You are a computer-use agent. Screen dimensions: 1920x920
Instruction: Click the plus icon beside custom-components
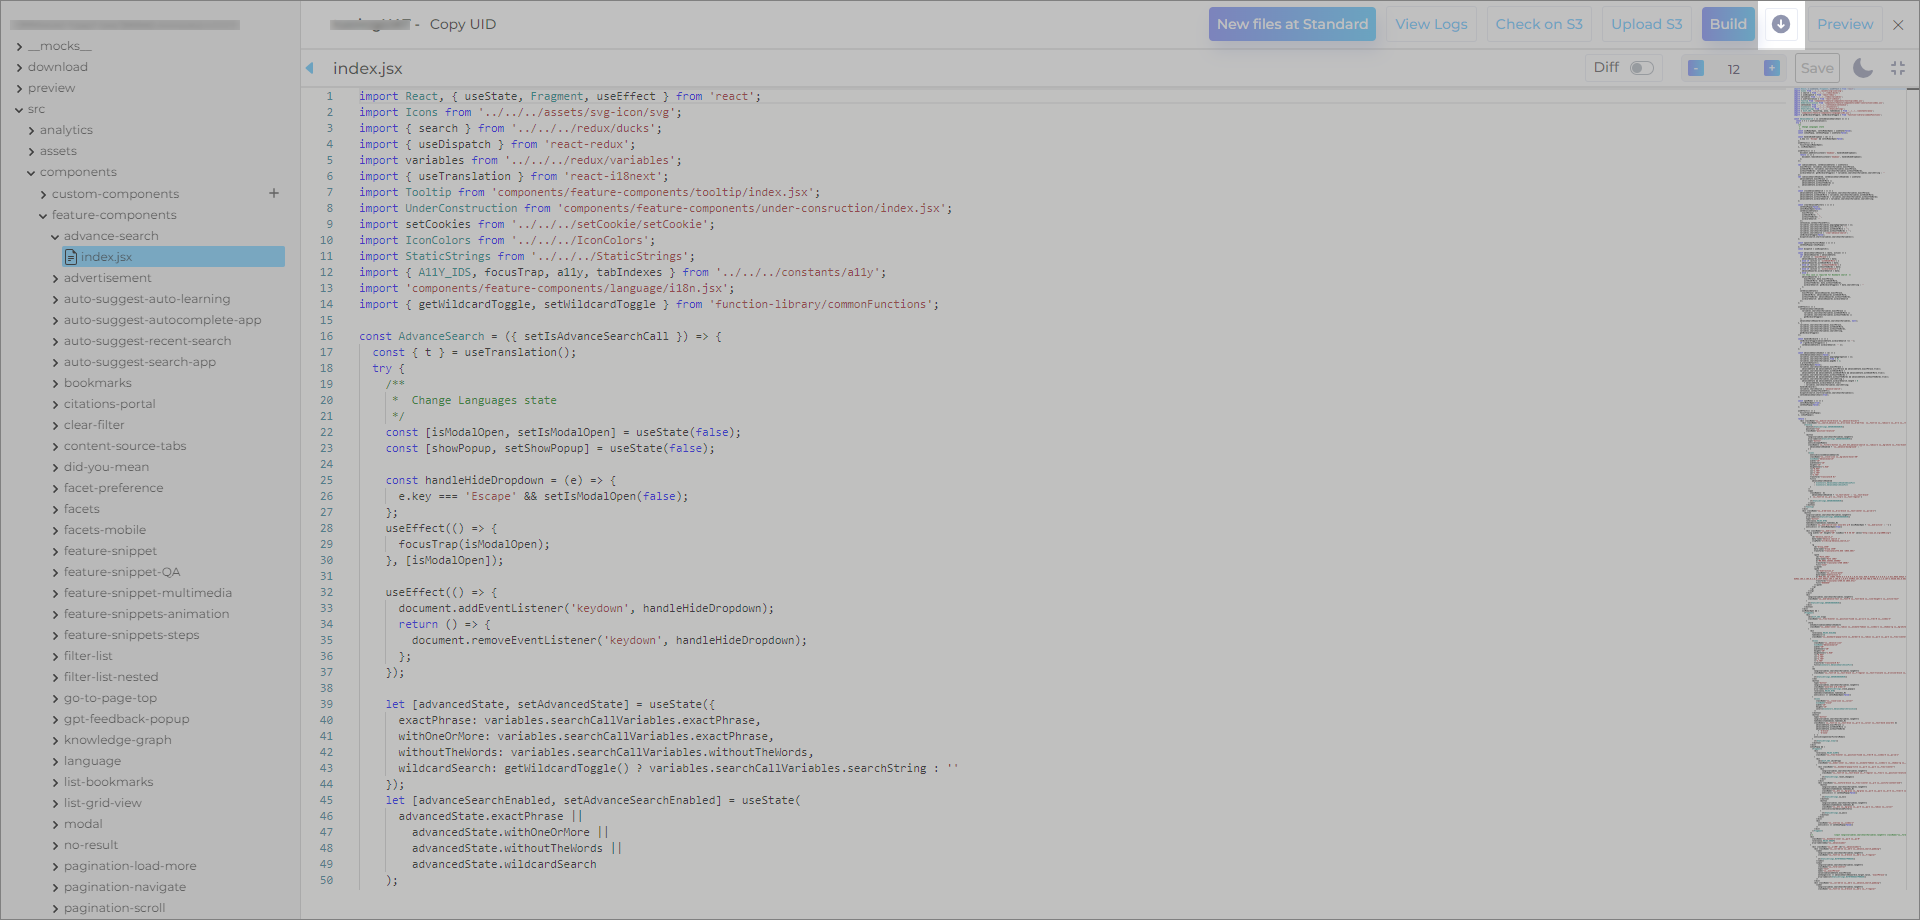coord(274,193)
